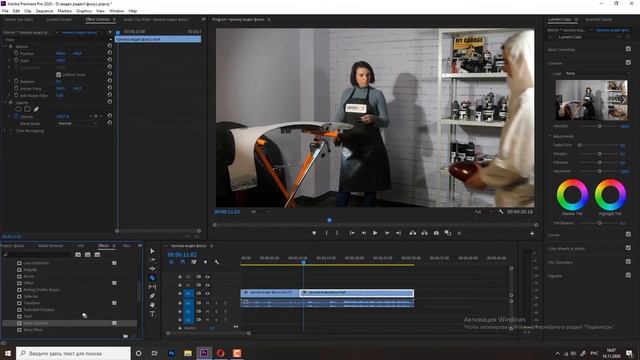640x360 pixels.
Task: Select the Slip tool
Action: [152, 287]
